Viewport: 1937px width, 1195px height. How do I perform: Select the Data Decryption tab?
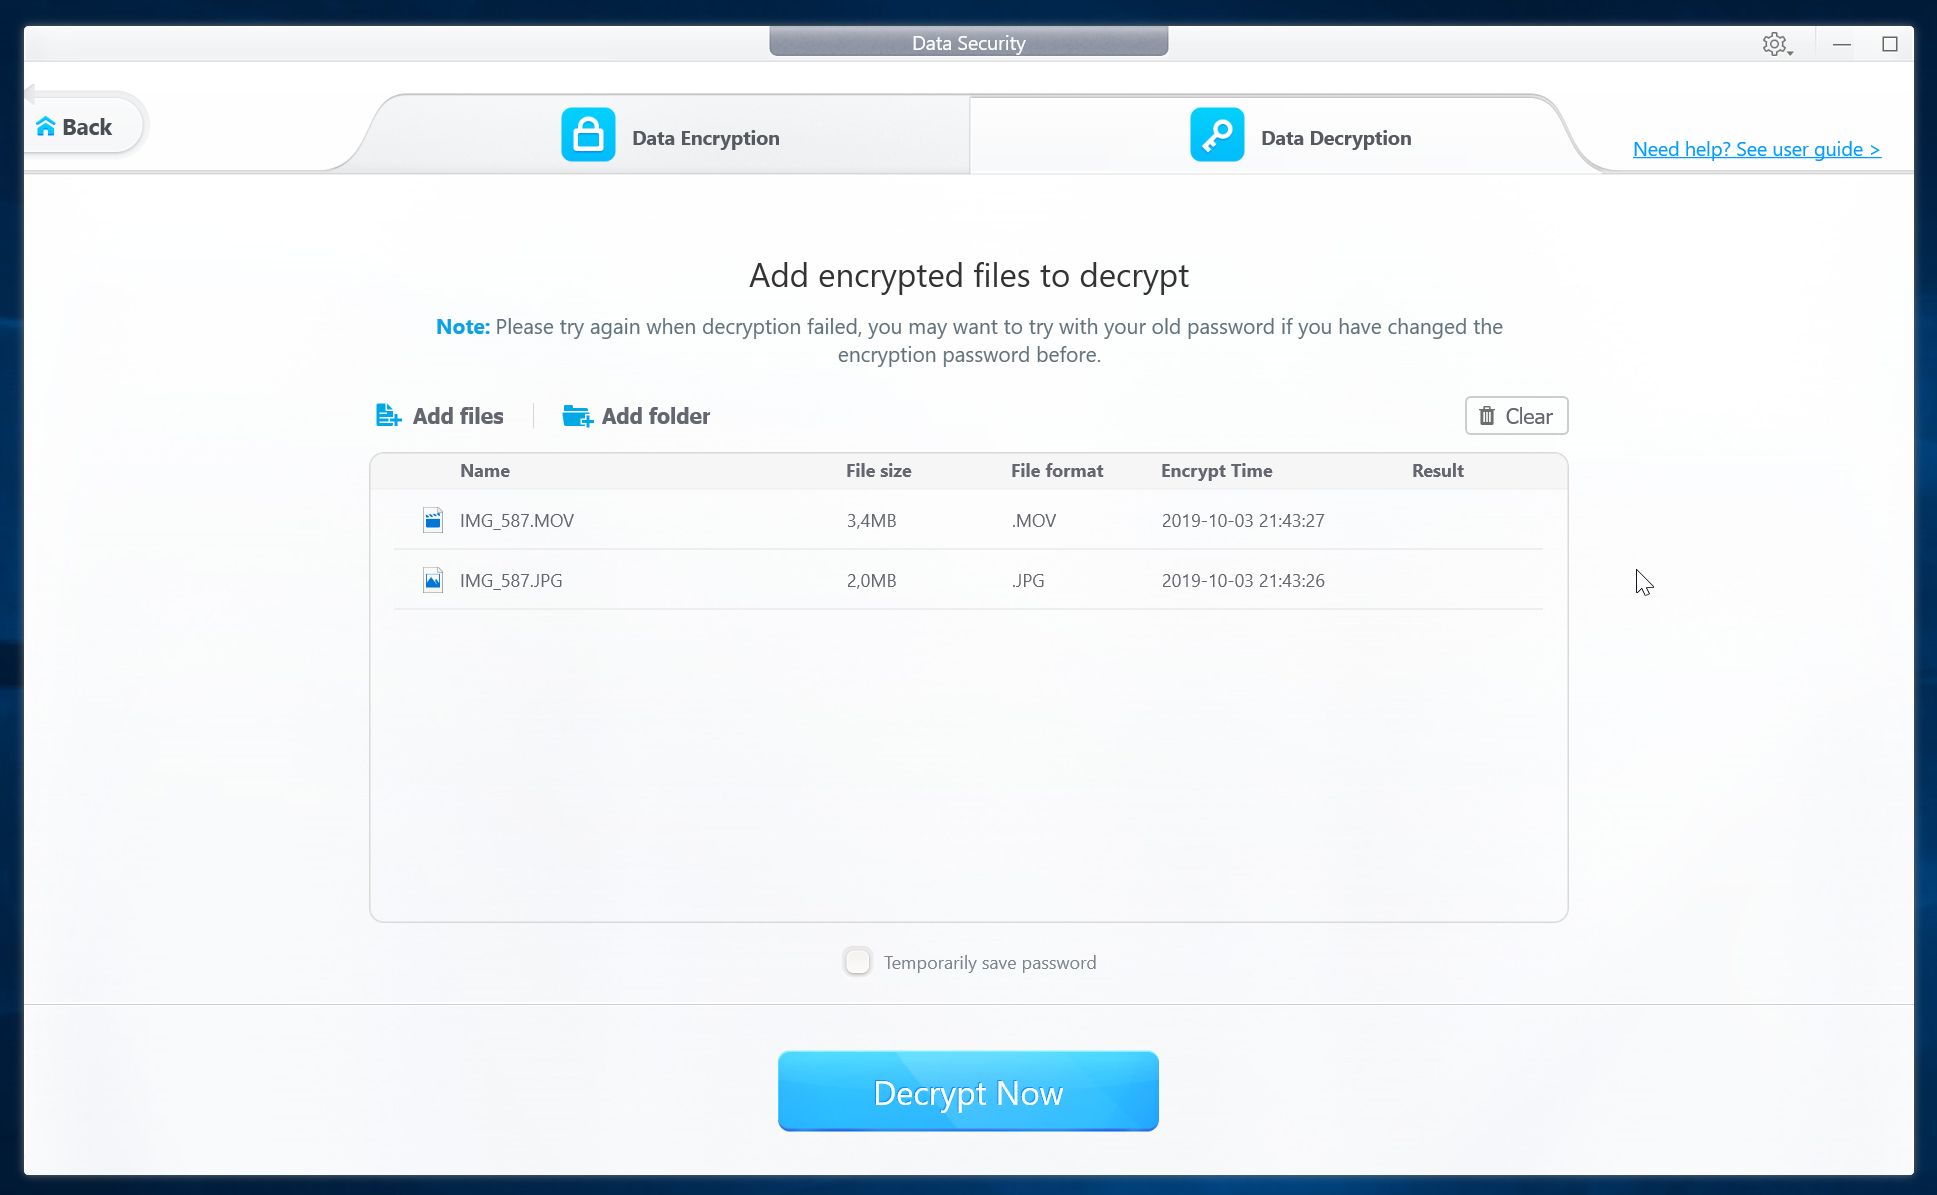(1335, 138)
